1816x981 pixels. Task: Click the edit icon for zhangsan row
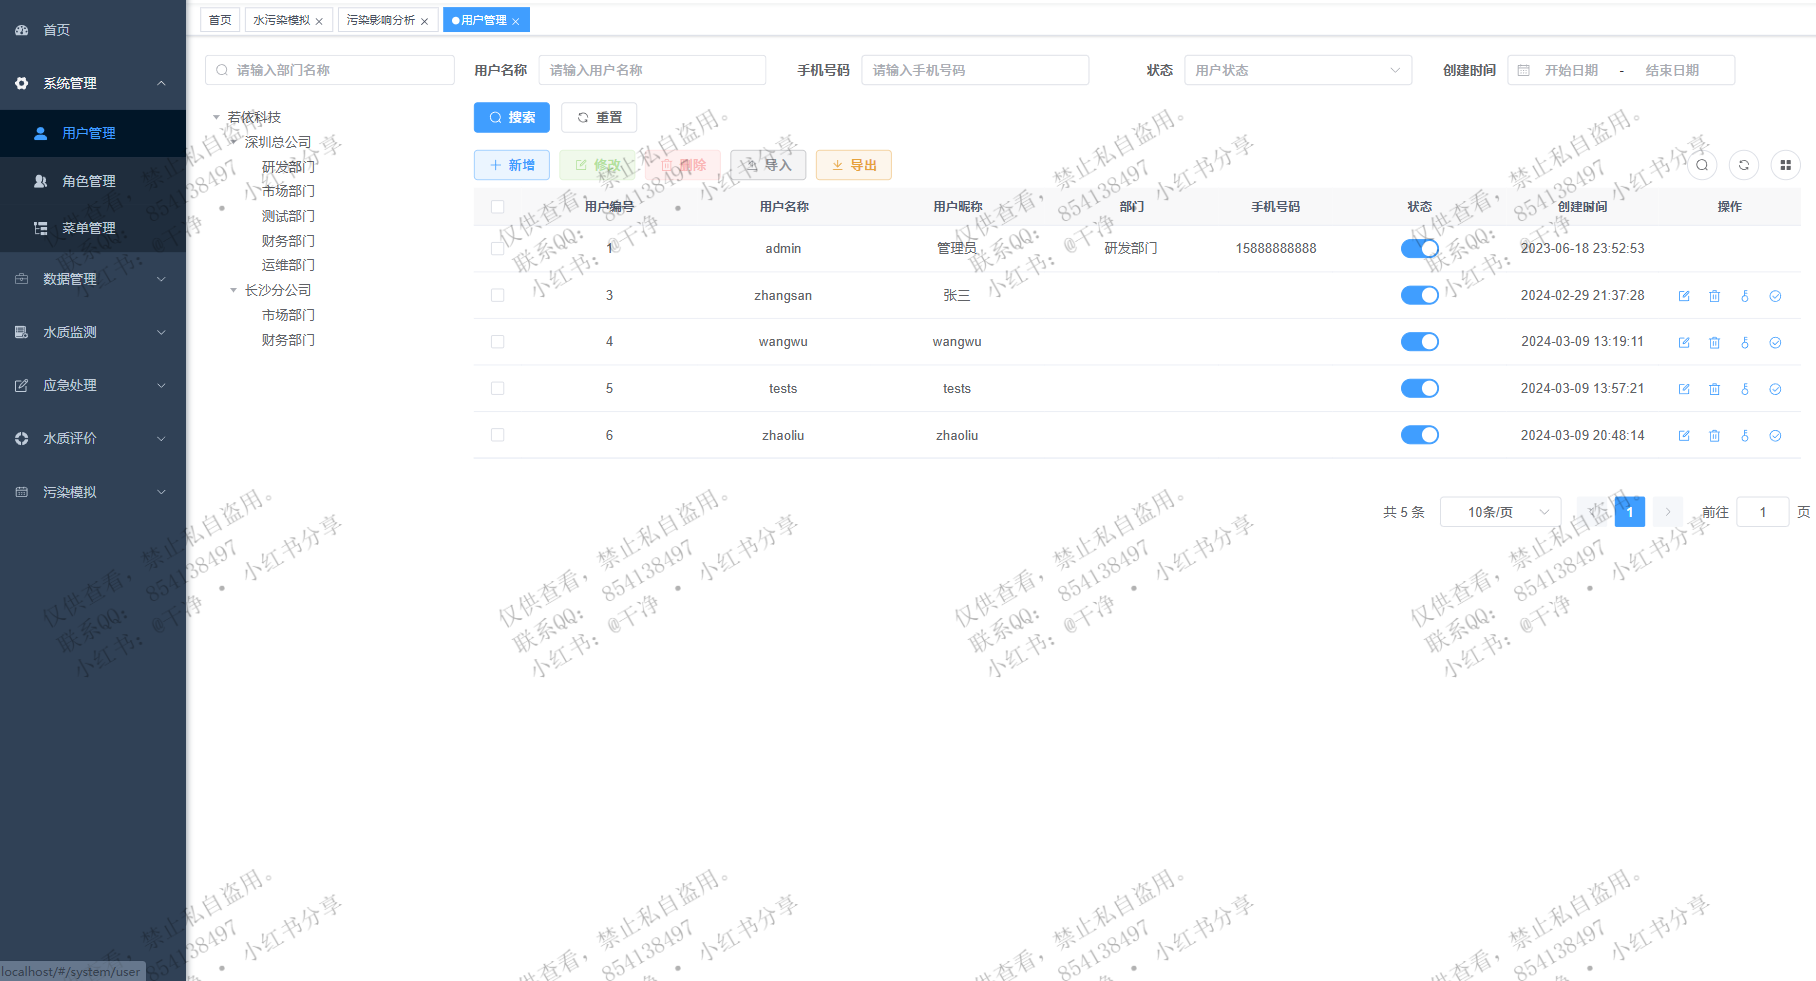(x=1684, y=296)
